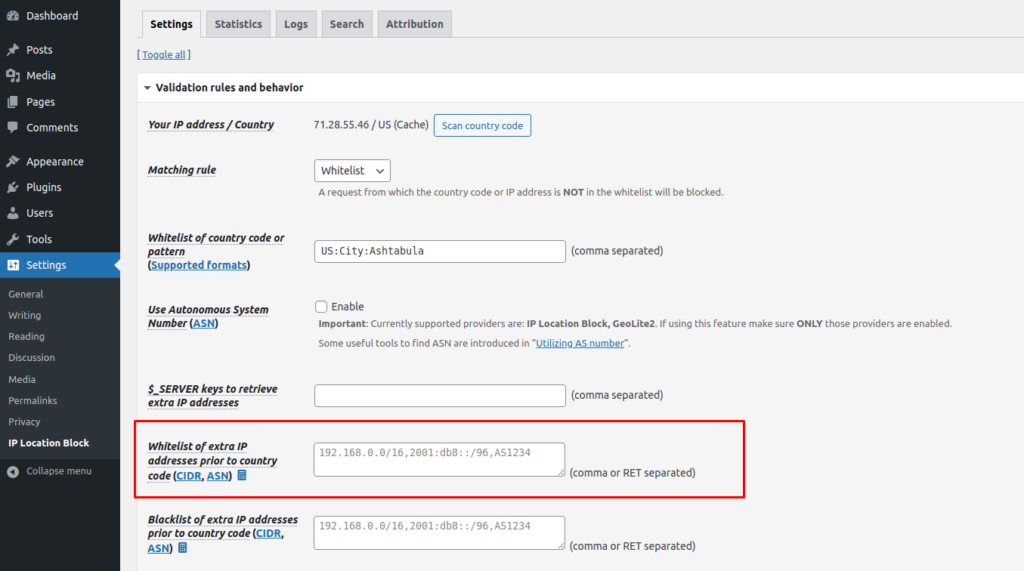
Task: Open the Media settings submenu item
Action: [x=22, y=379]
